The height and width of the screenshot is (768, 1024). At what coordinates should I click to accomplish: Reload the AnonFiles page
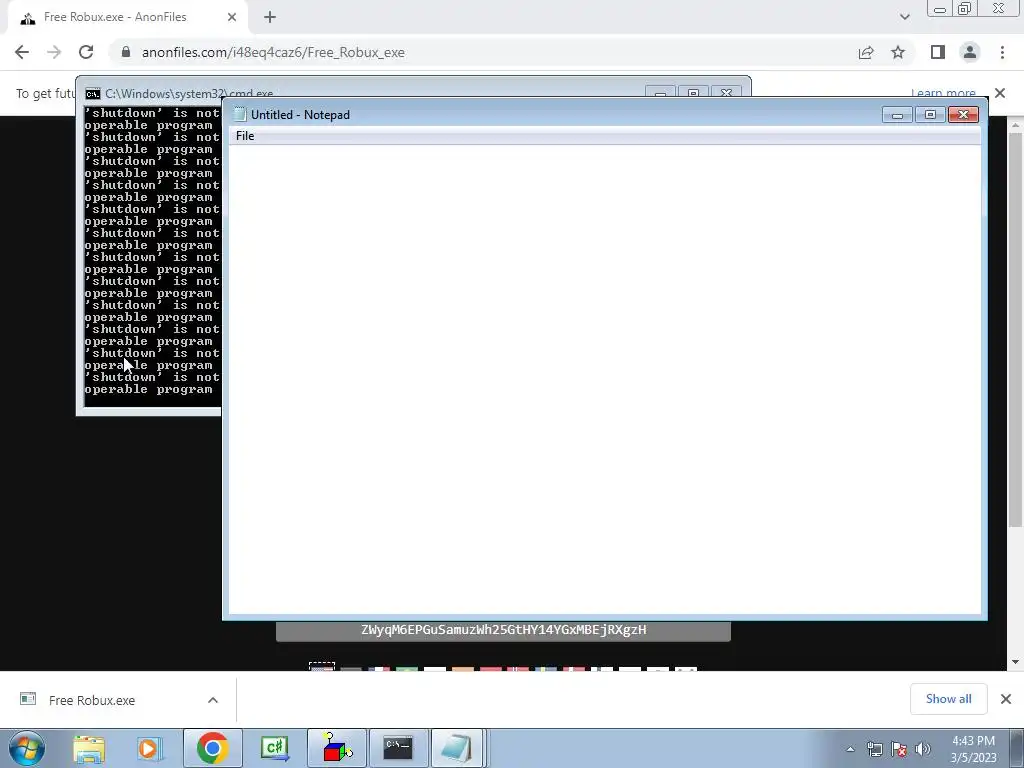(86, 52)
